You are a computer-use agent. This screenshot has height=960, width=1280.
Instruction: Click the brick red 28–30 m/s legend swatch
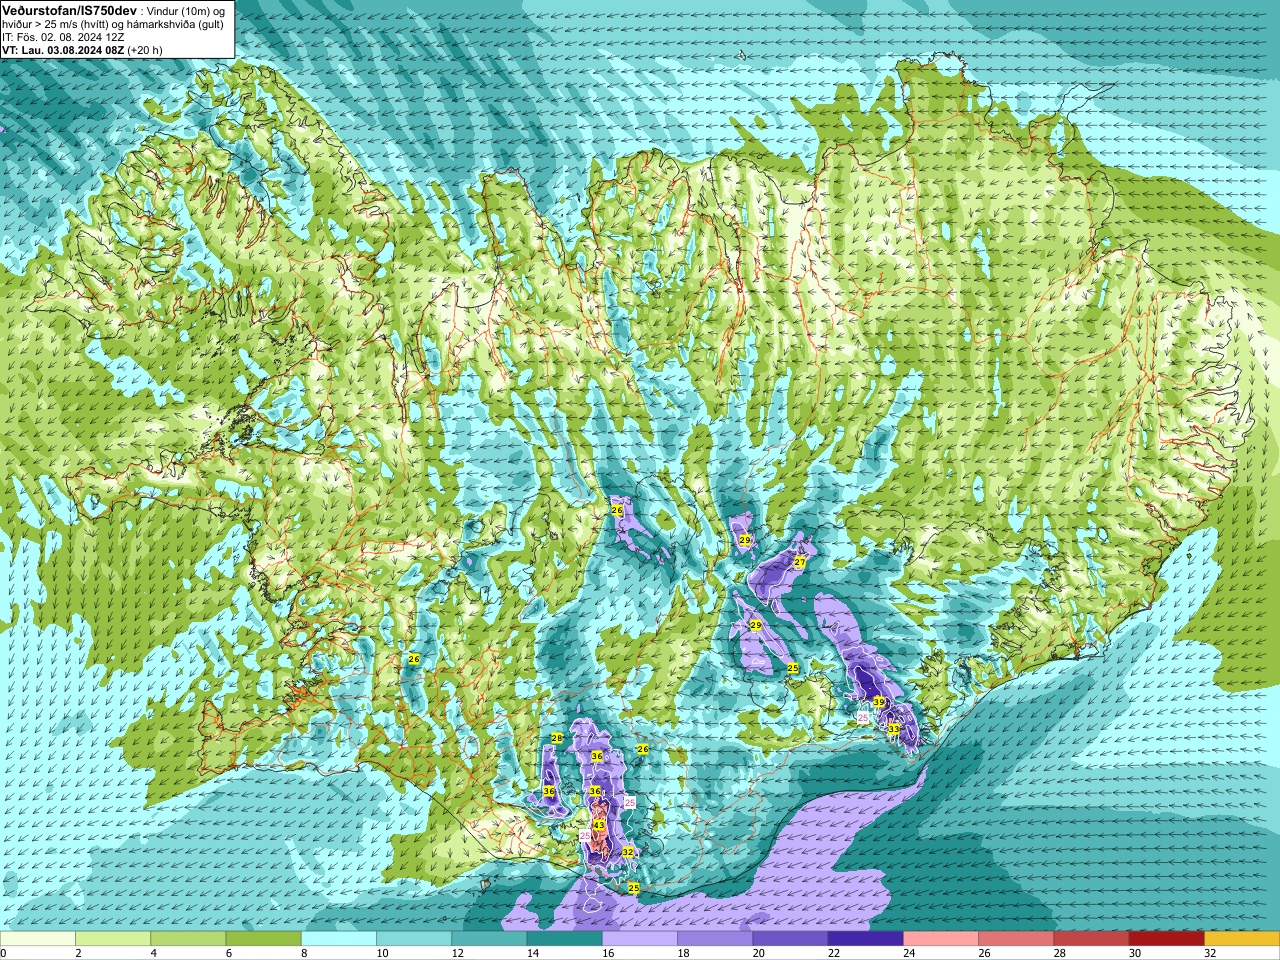click(1092, 938)
